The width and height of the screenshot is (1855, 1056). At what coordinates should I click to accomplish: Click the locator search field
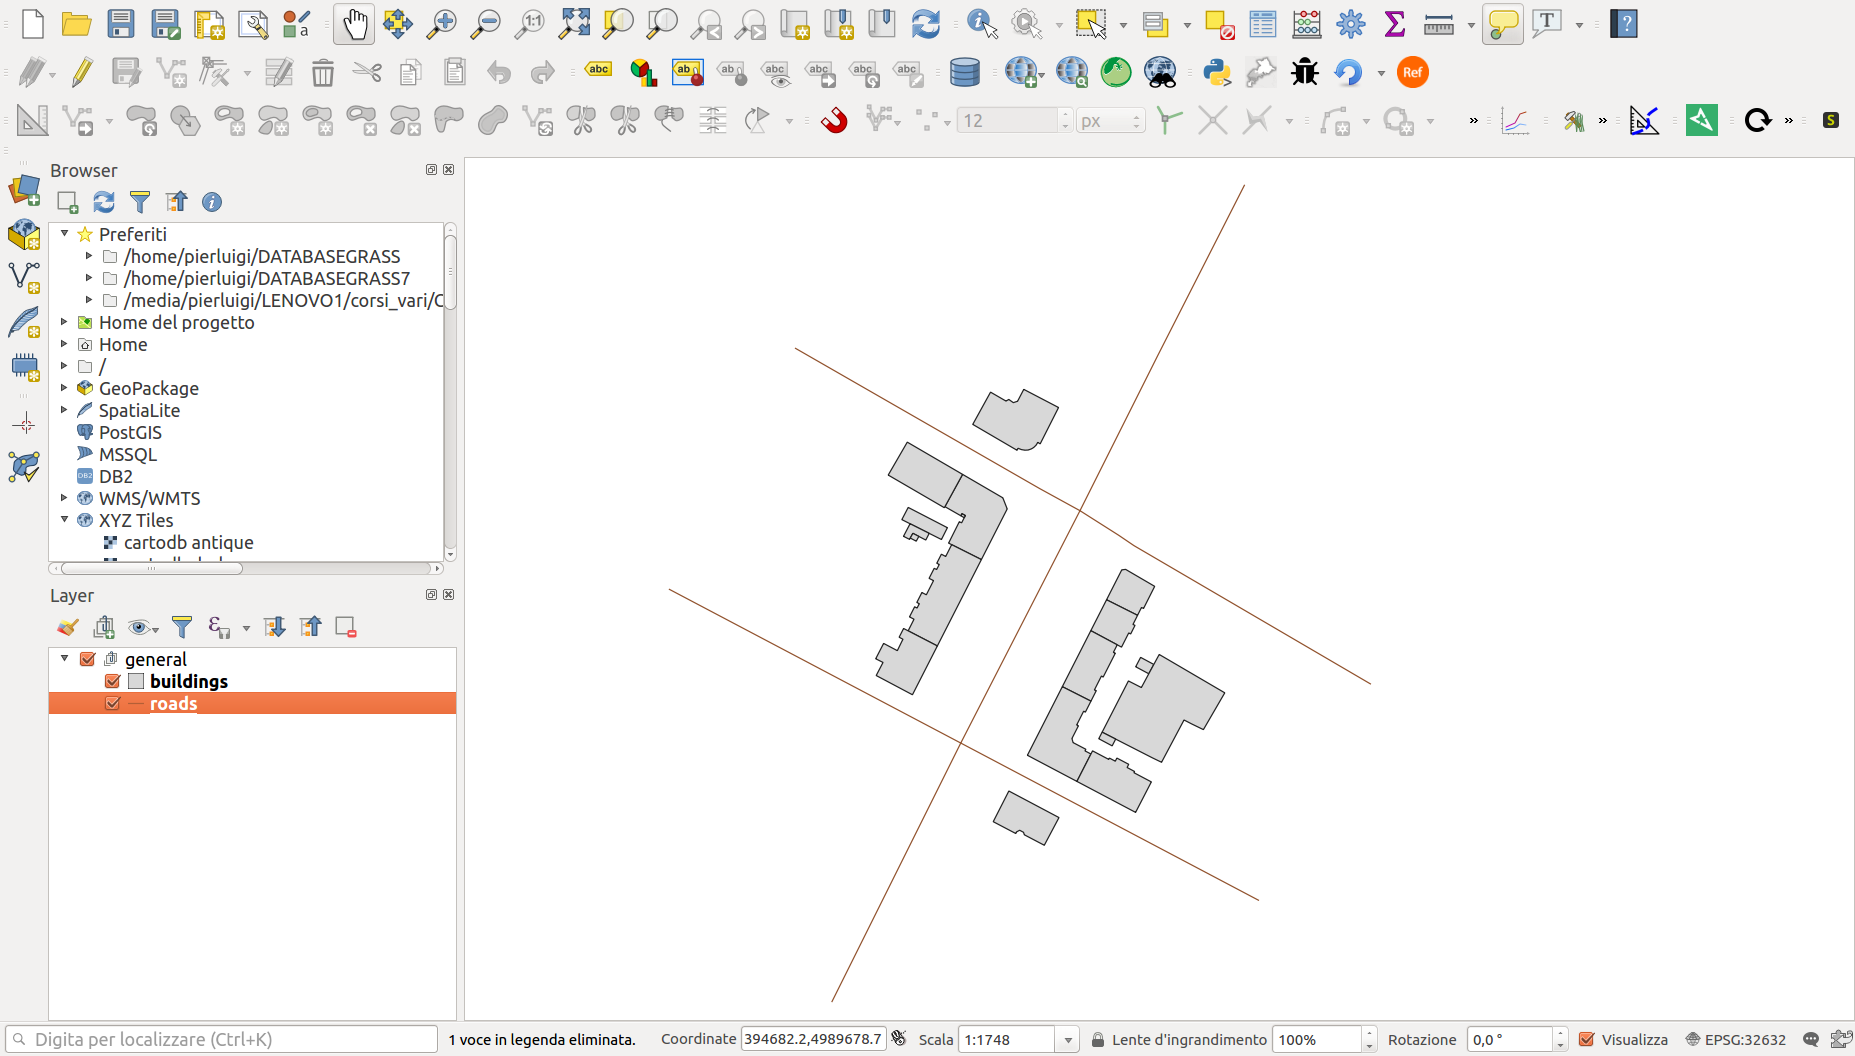(x=222, y=1039)
